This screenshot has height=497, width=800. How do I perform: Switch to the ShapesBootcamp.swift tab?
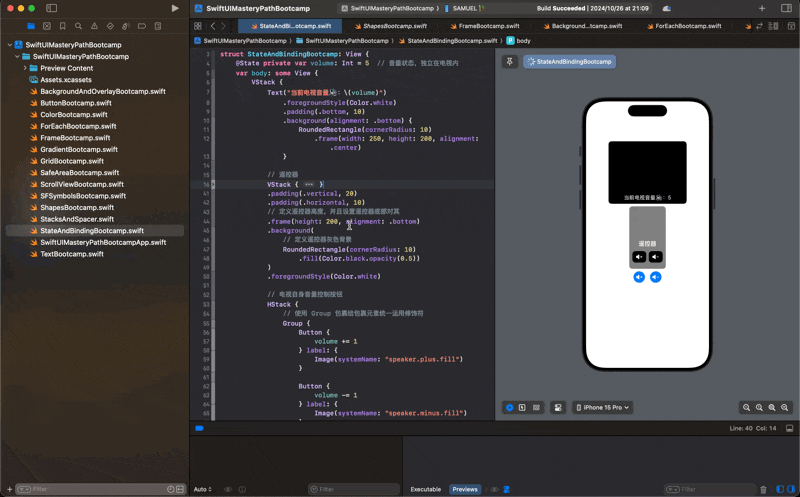[391, 26]
